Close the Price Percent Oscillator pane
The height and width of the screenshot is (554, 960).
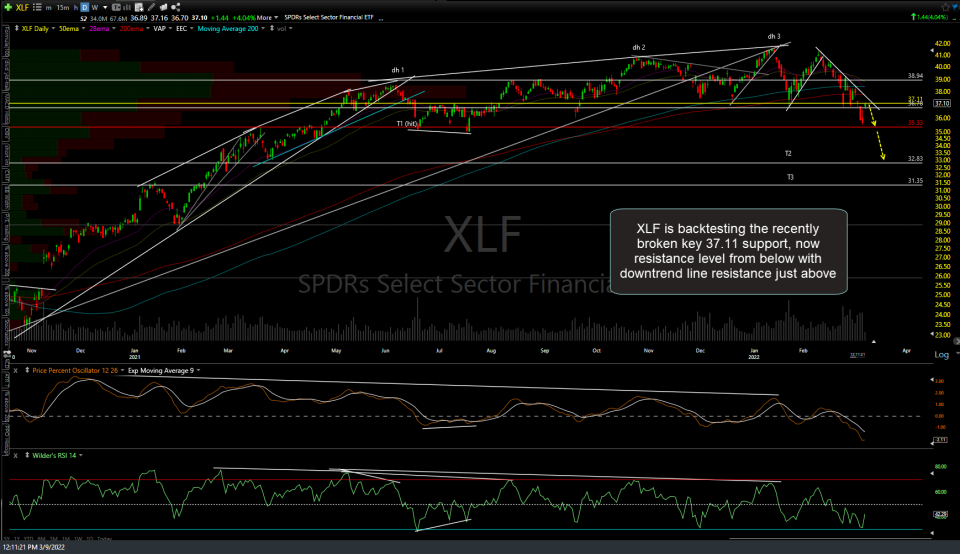(15, 370)
